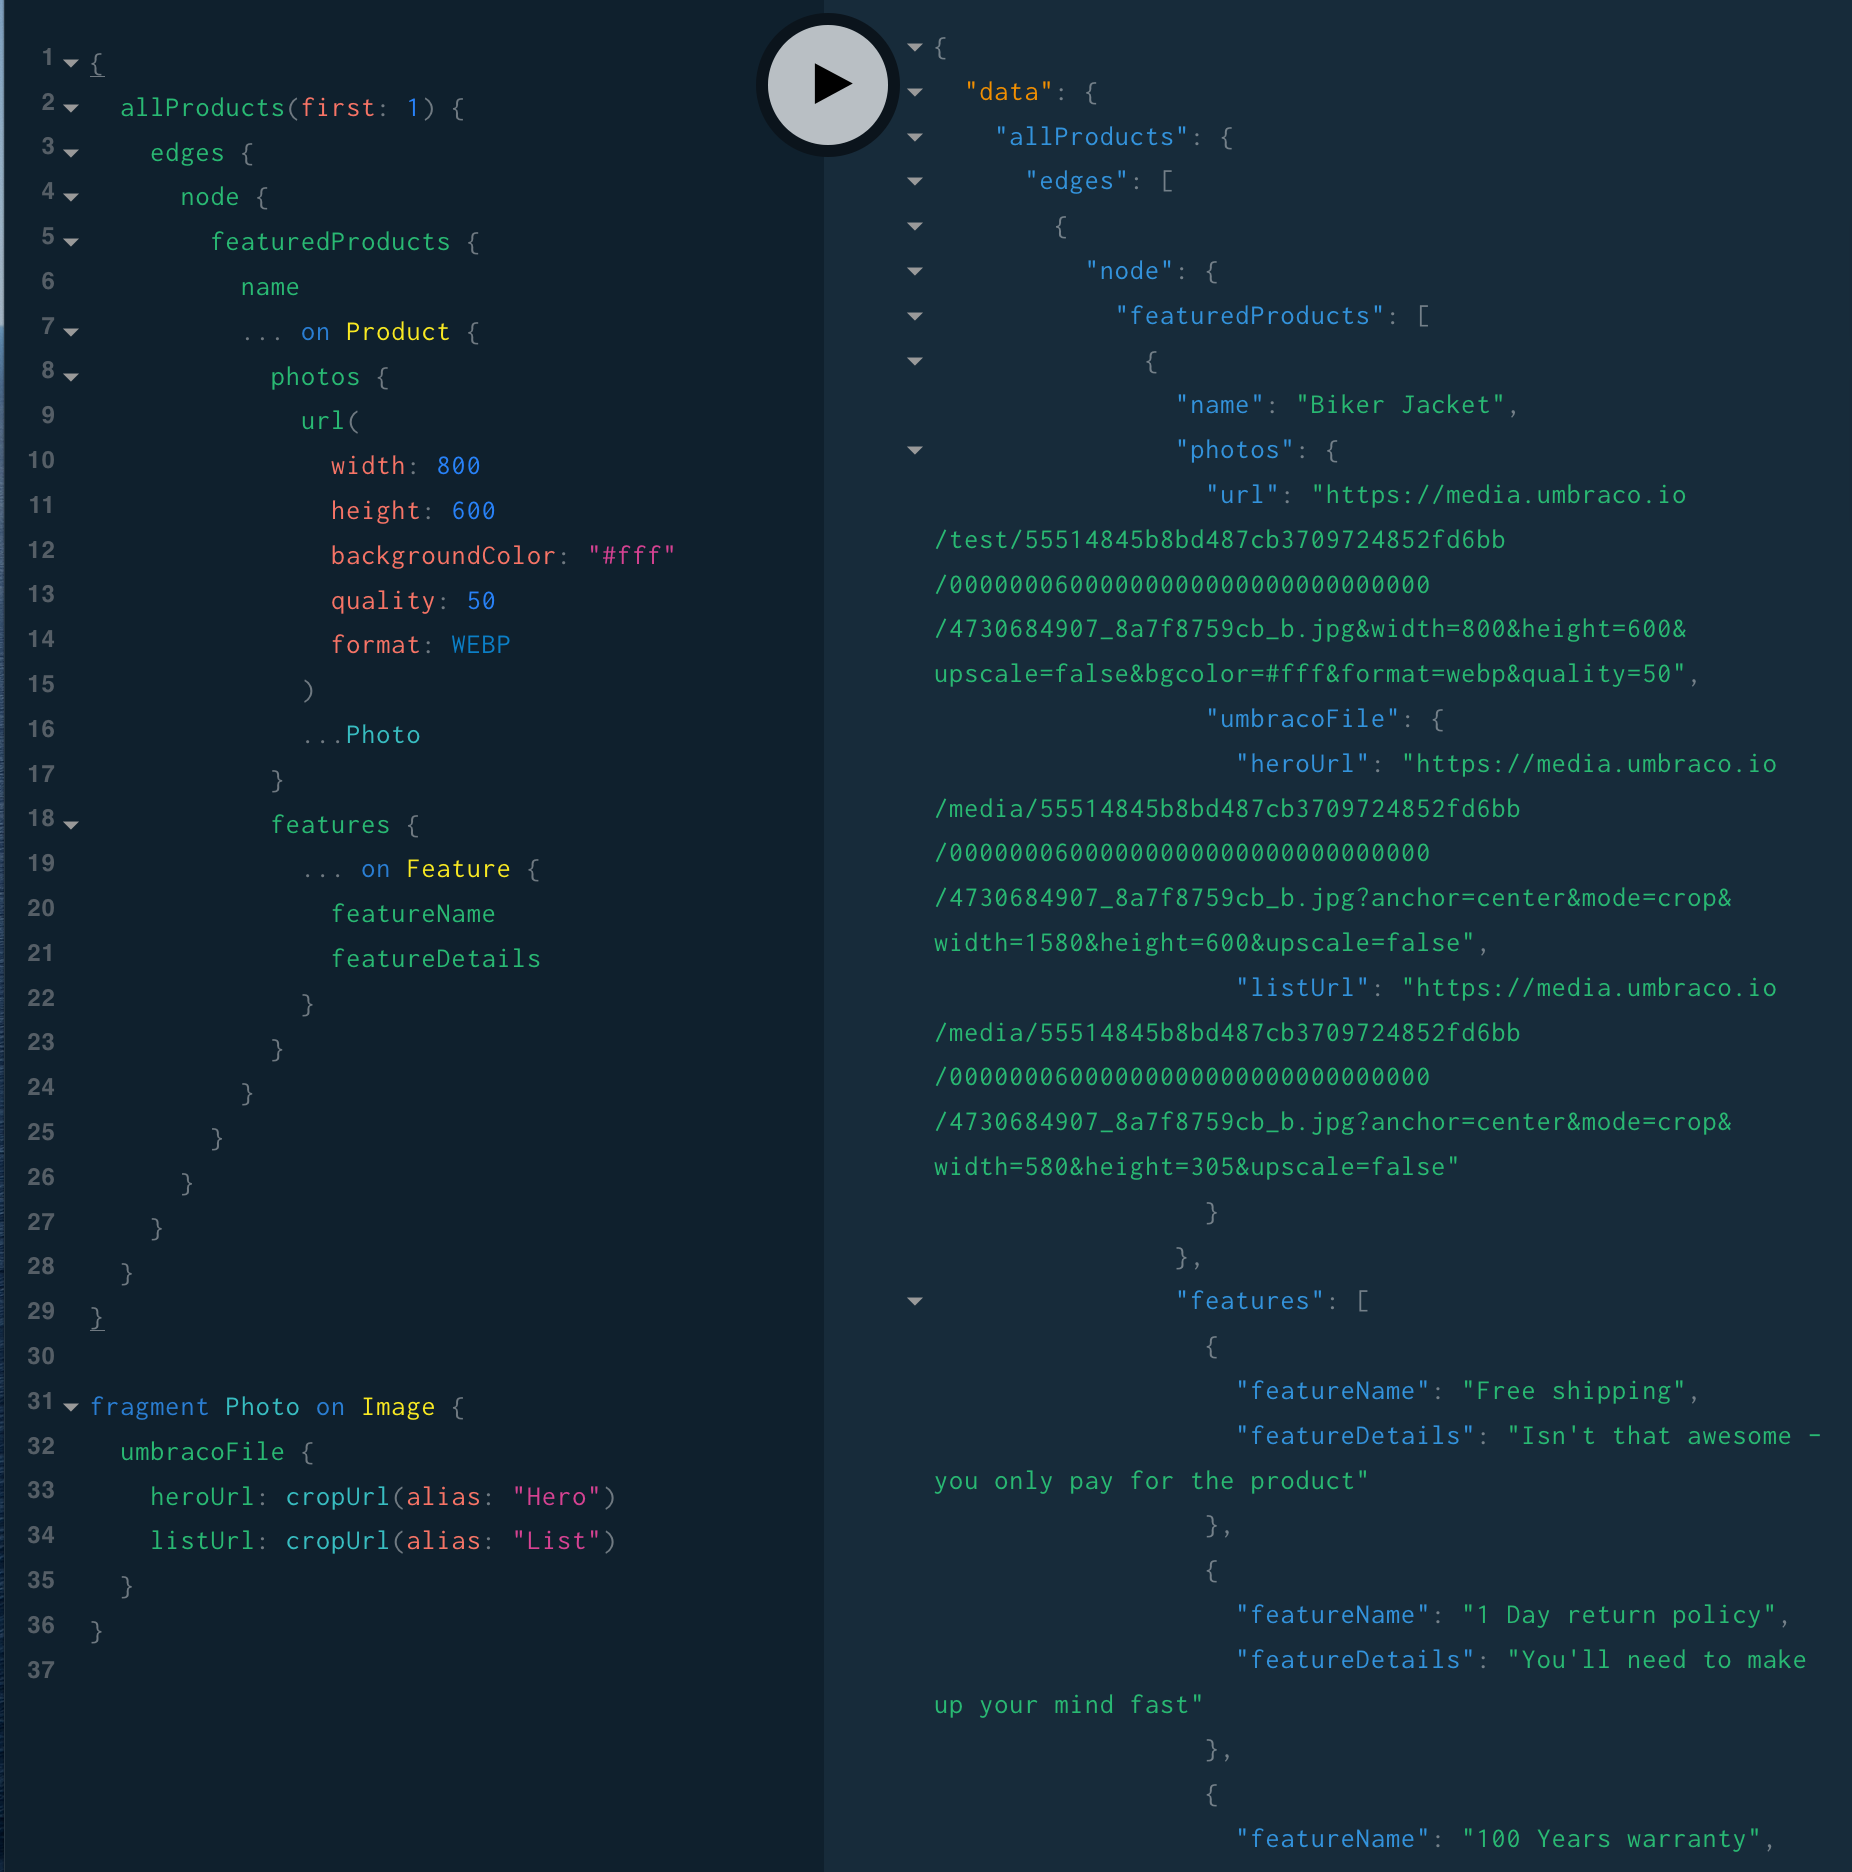Screen dimensions: 1852x1872
Task: Click the width value 800
Action: (458, 466)
